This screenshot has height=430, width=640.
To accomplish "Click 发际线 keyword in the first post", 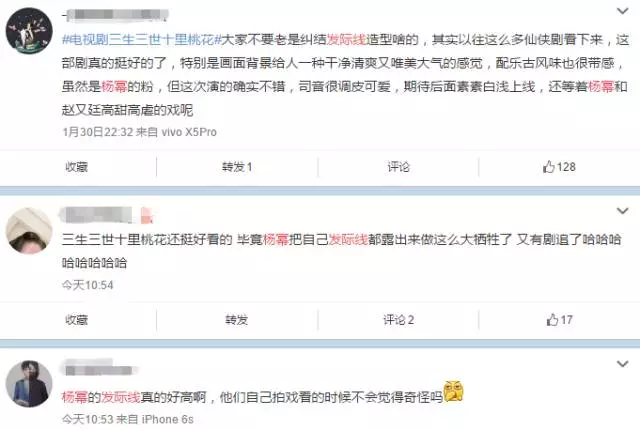I will pyautogui.click(x=347, y=40).
